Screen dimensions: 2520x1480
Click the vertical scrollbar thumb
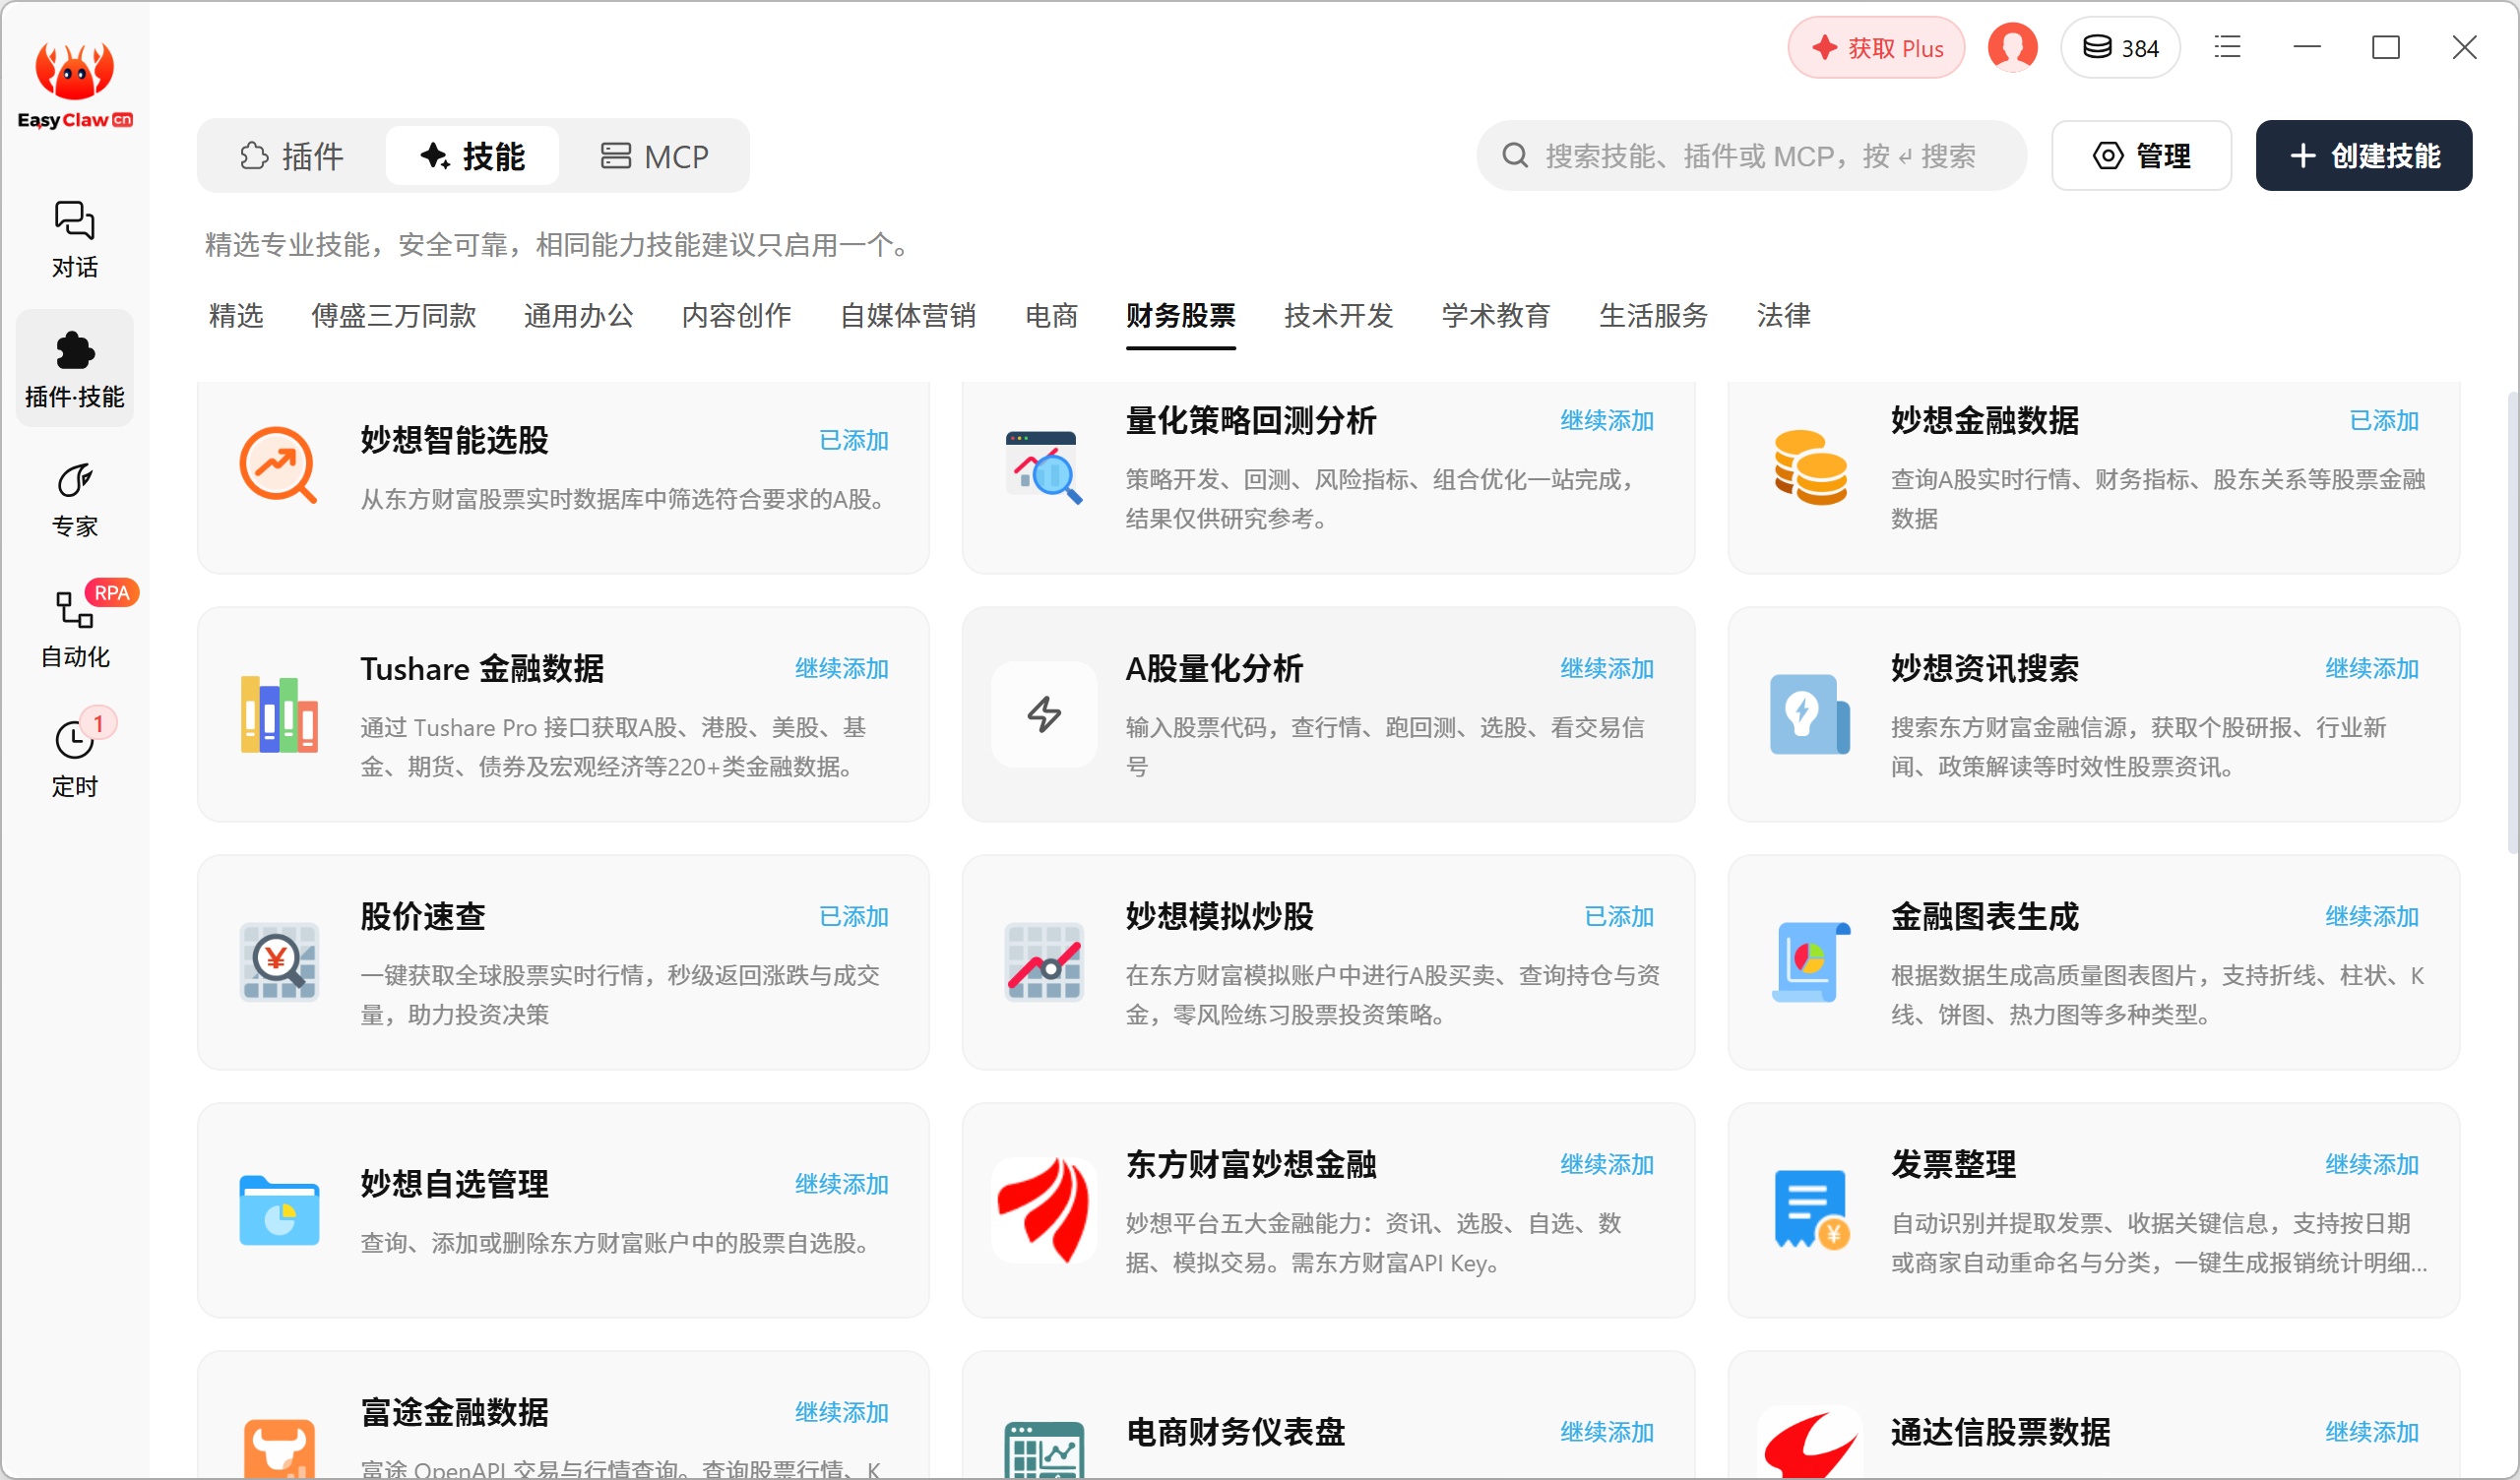(2513, 622)
